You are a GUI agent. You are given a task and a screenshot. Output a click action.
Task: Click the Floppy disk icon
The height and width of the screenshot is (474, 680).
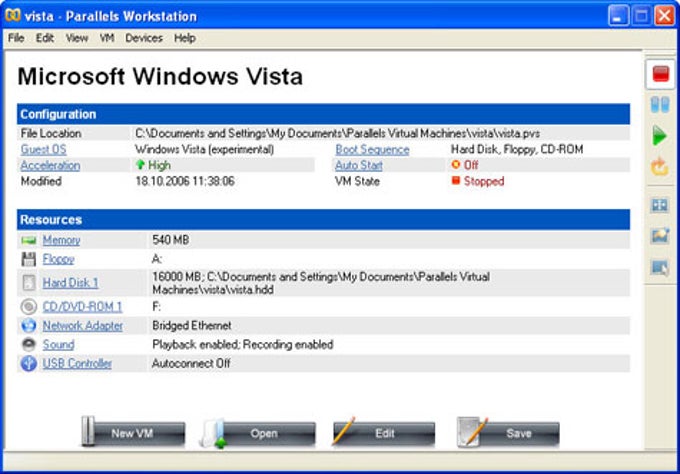click(x=29, y=259)
